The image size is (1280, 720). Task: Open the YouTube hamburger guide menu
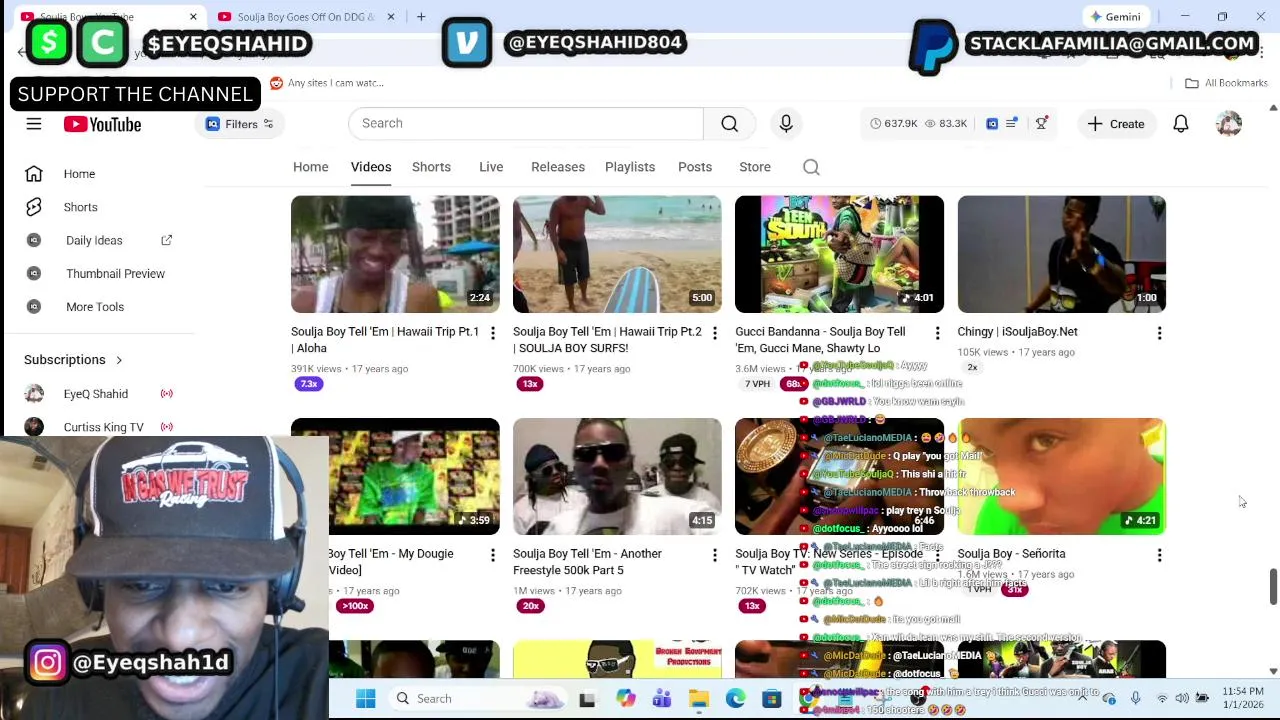click(x=34, y=124)
